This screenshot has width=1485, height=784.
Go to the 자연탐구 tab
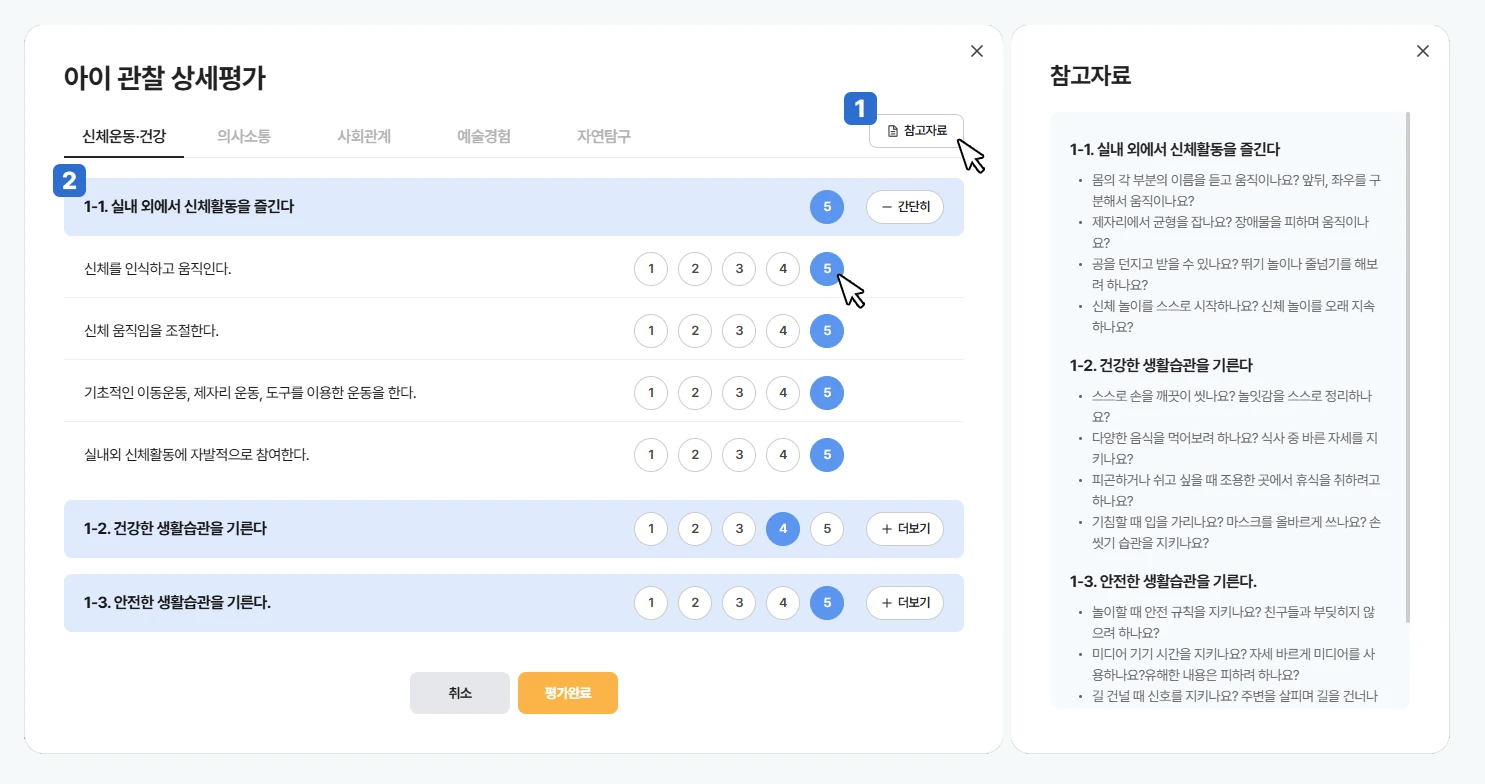click(603, 136)
